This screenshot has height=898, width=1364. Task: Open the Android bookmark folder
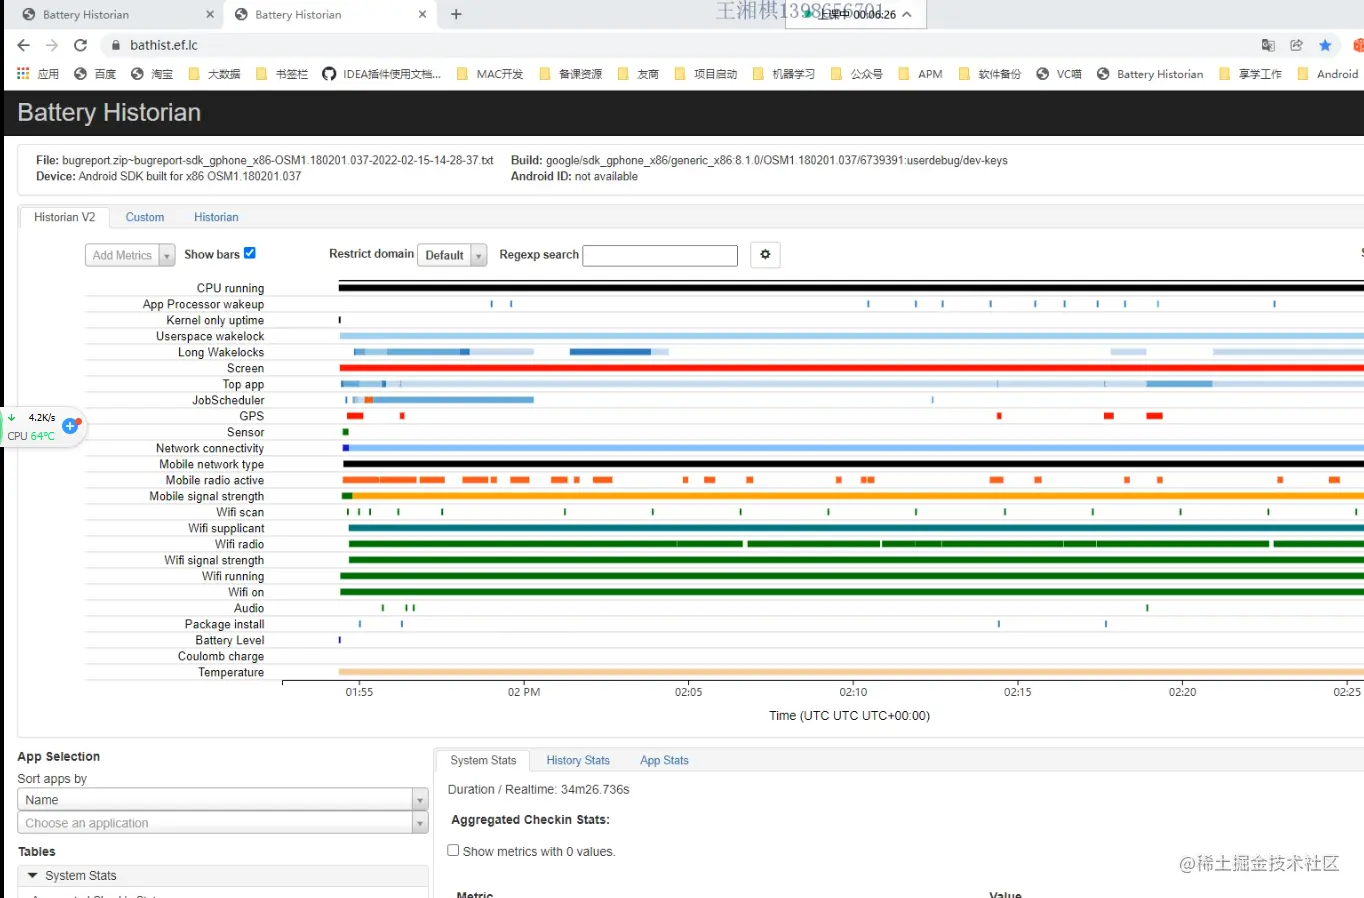(1328, 74)
